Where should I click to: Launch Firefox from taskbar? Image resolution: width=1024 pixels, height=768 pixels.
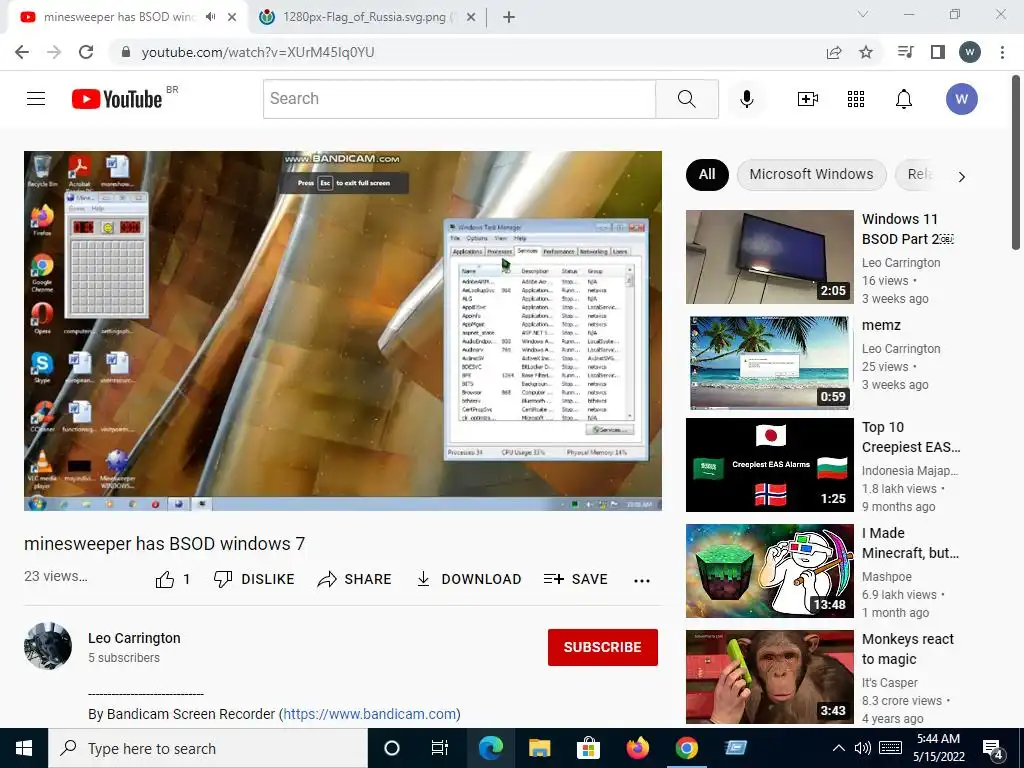(x=637, y=748)
